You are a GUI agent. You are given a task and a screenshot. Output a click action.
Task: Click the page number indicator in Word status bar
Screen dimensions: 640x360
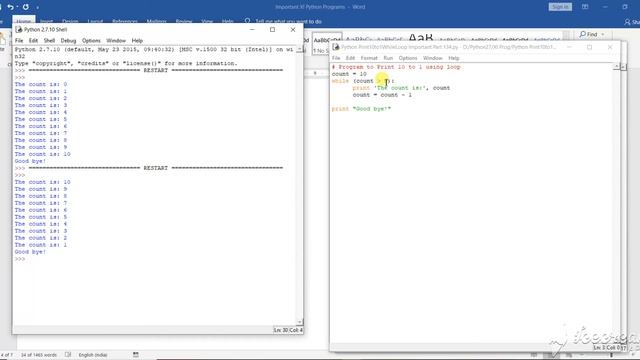(6, 355)
